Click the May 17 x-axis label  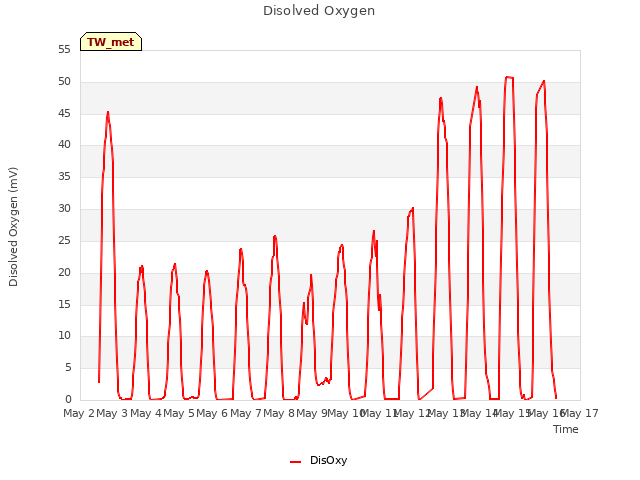(580, 413)
